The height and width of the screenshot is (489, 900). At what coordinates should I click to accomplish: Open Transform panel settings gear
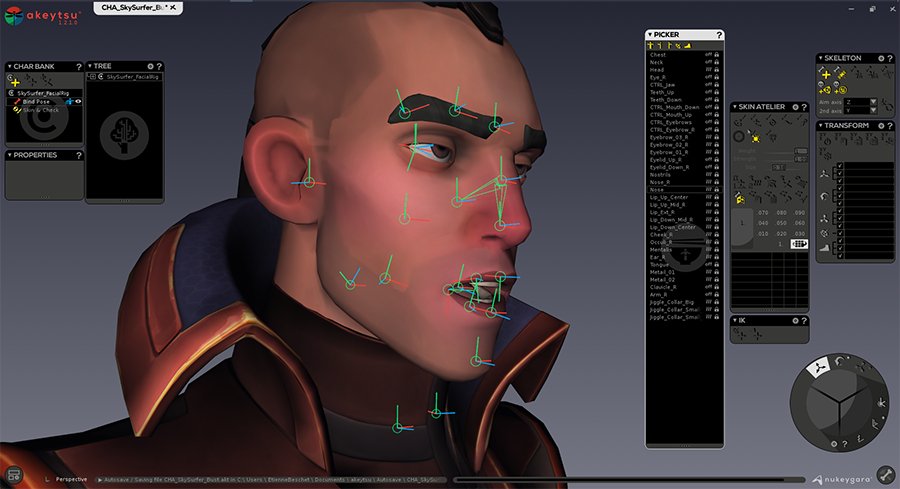tap(881, 126)
